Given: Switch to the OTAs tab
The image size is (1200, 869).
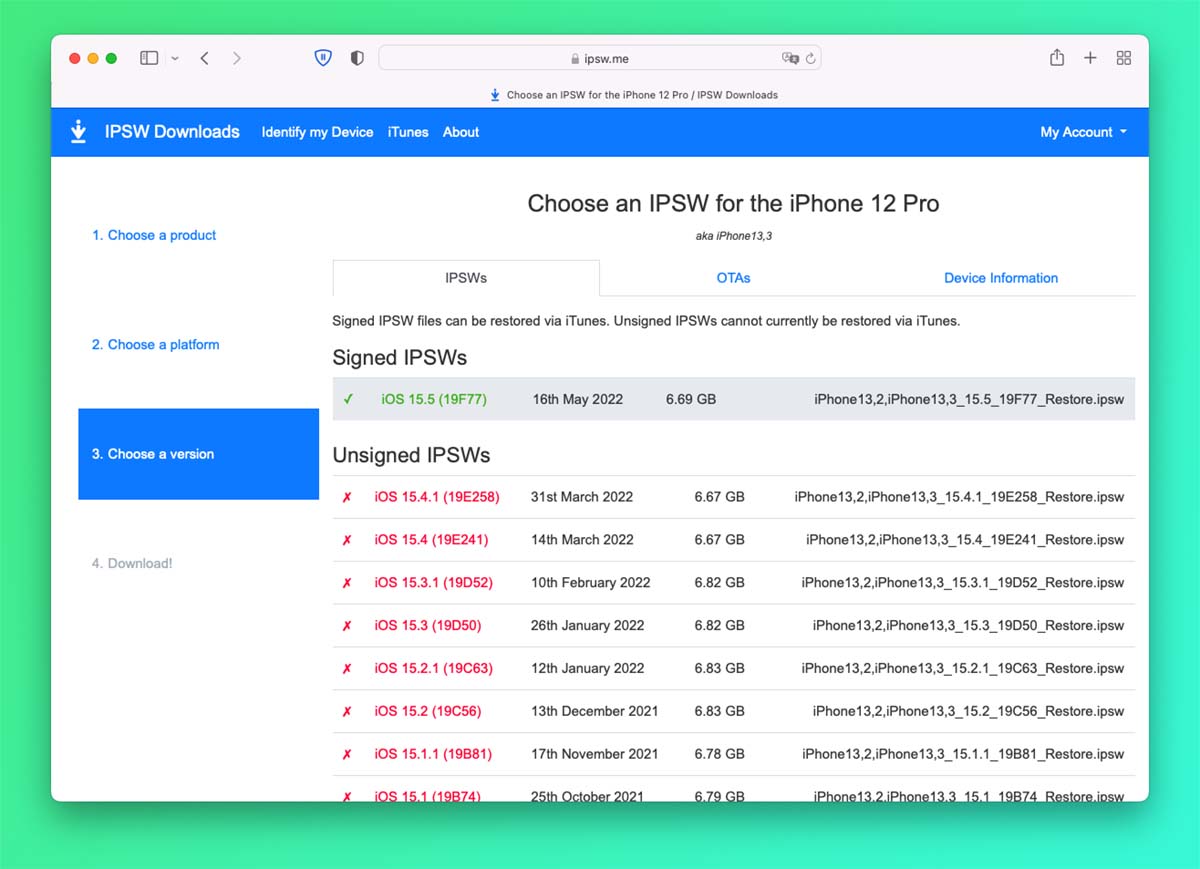Looking at the screenshot, I should [733, 278].
